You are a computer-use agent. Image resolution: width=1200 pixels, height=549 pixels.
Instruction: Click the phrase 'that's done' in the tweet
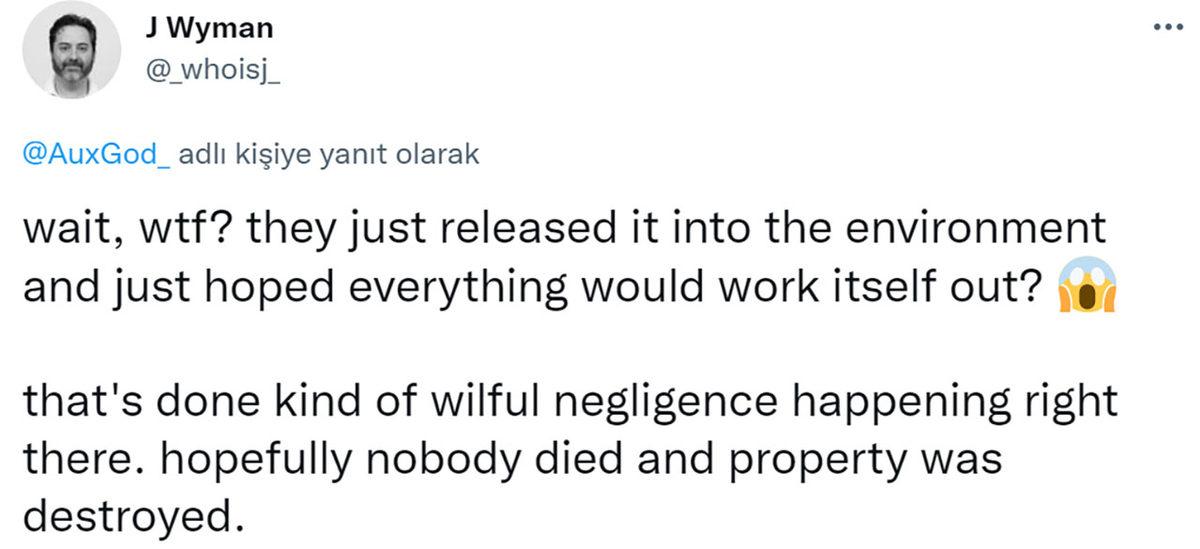click(114, 404)
